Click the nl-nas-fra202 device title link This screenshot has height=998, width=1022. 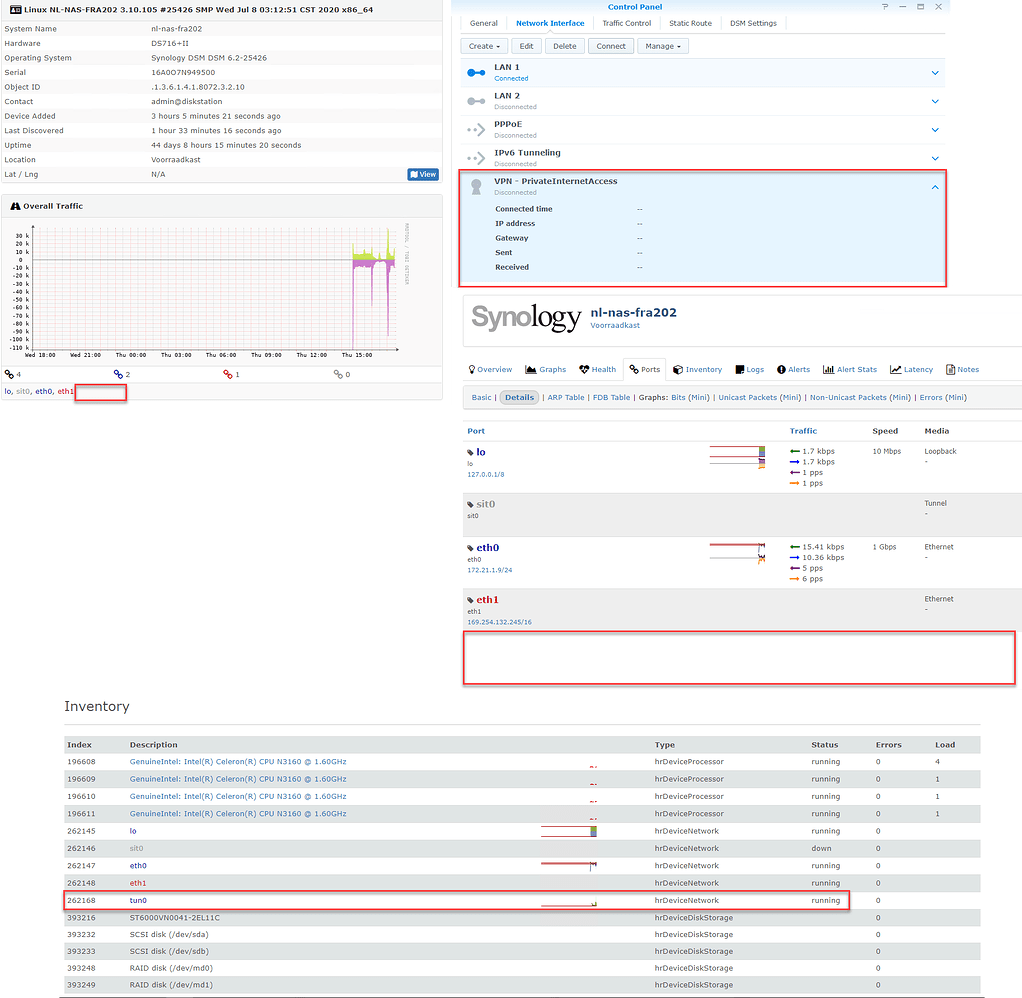634,312
